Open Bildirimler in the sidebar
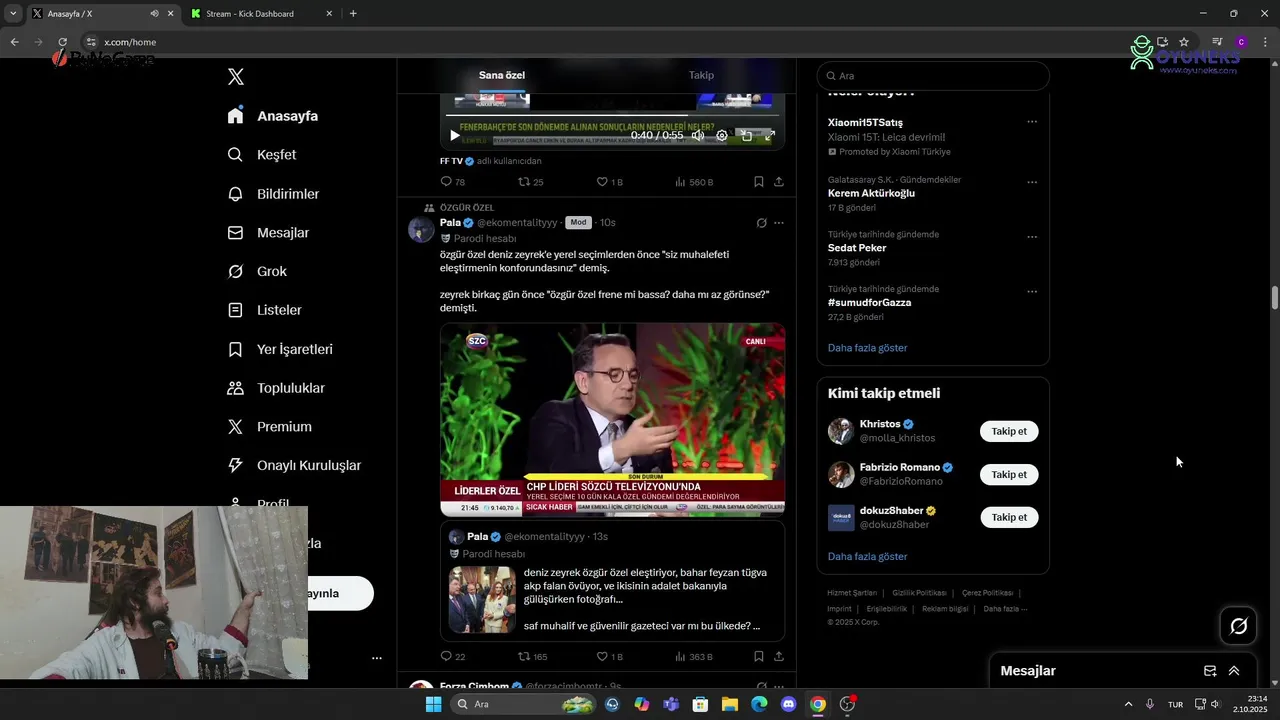Image resolution: width=1280 pixels, height=720 pixels. [x=273, y=194]
